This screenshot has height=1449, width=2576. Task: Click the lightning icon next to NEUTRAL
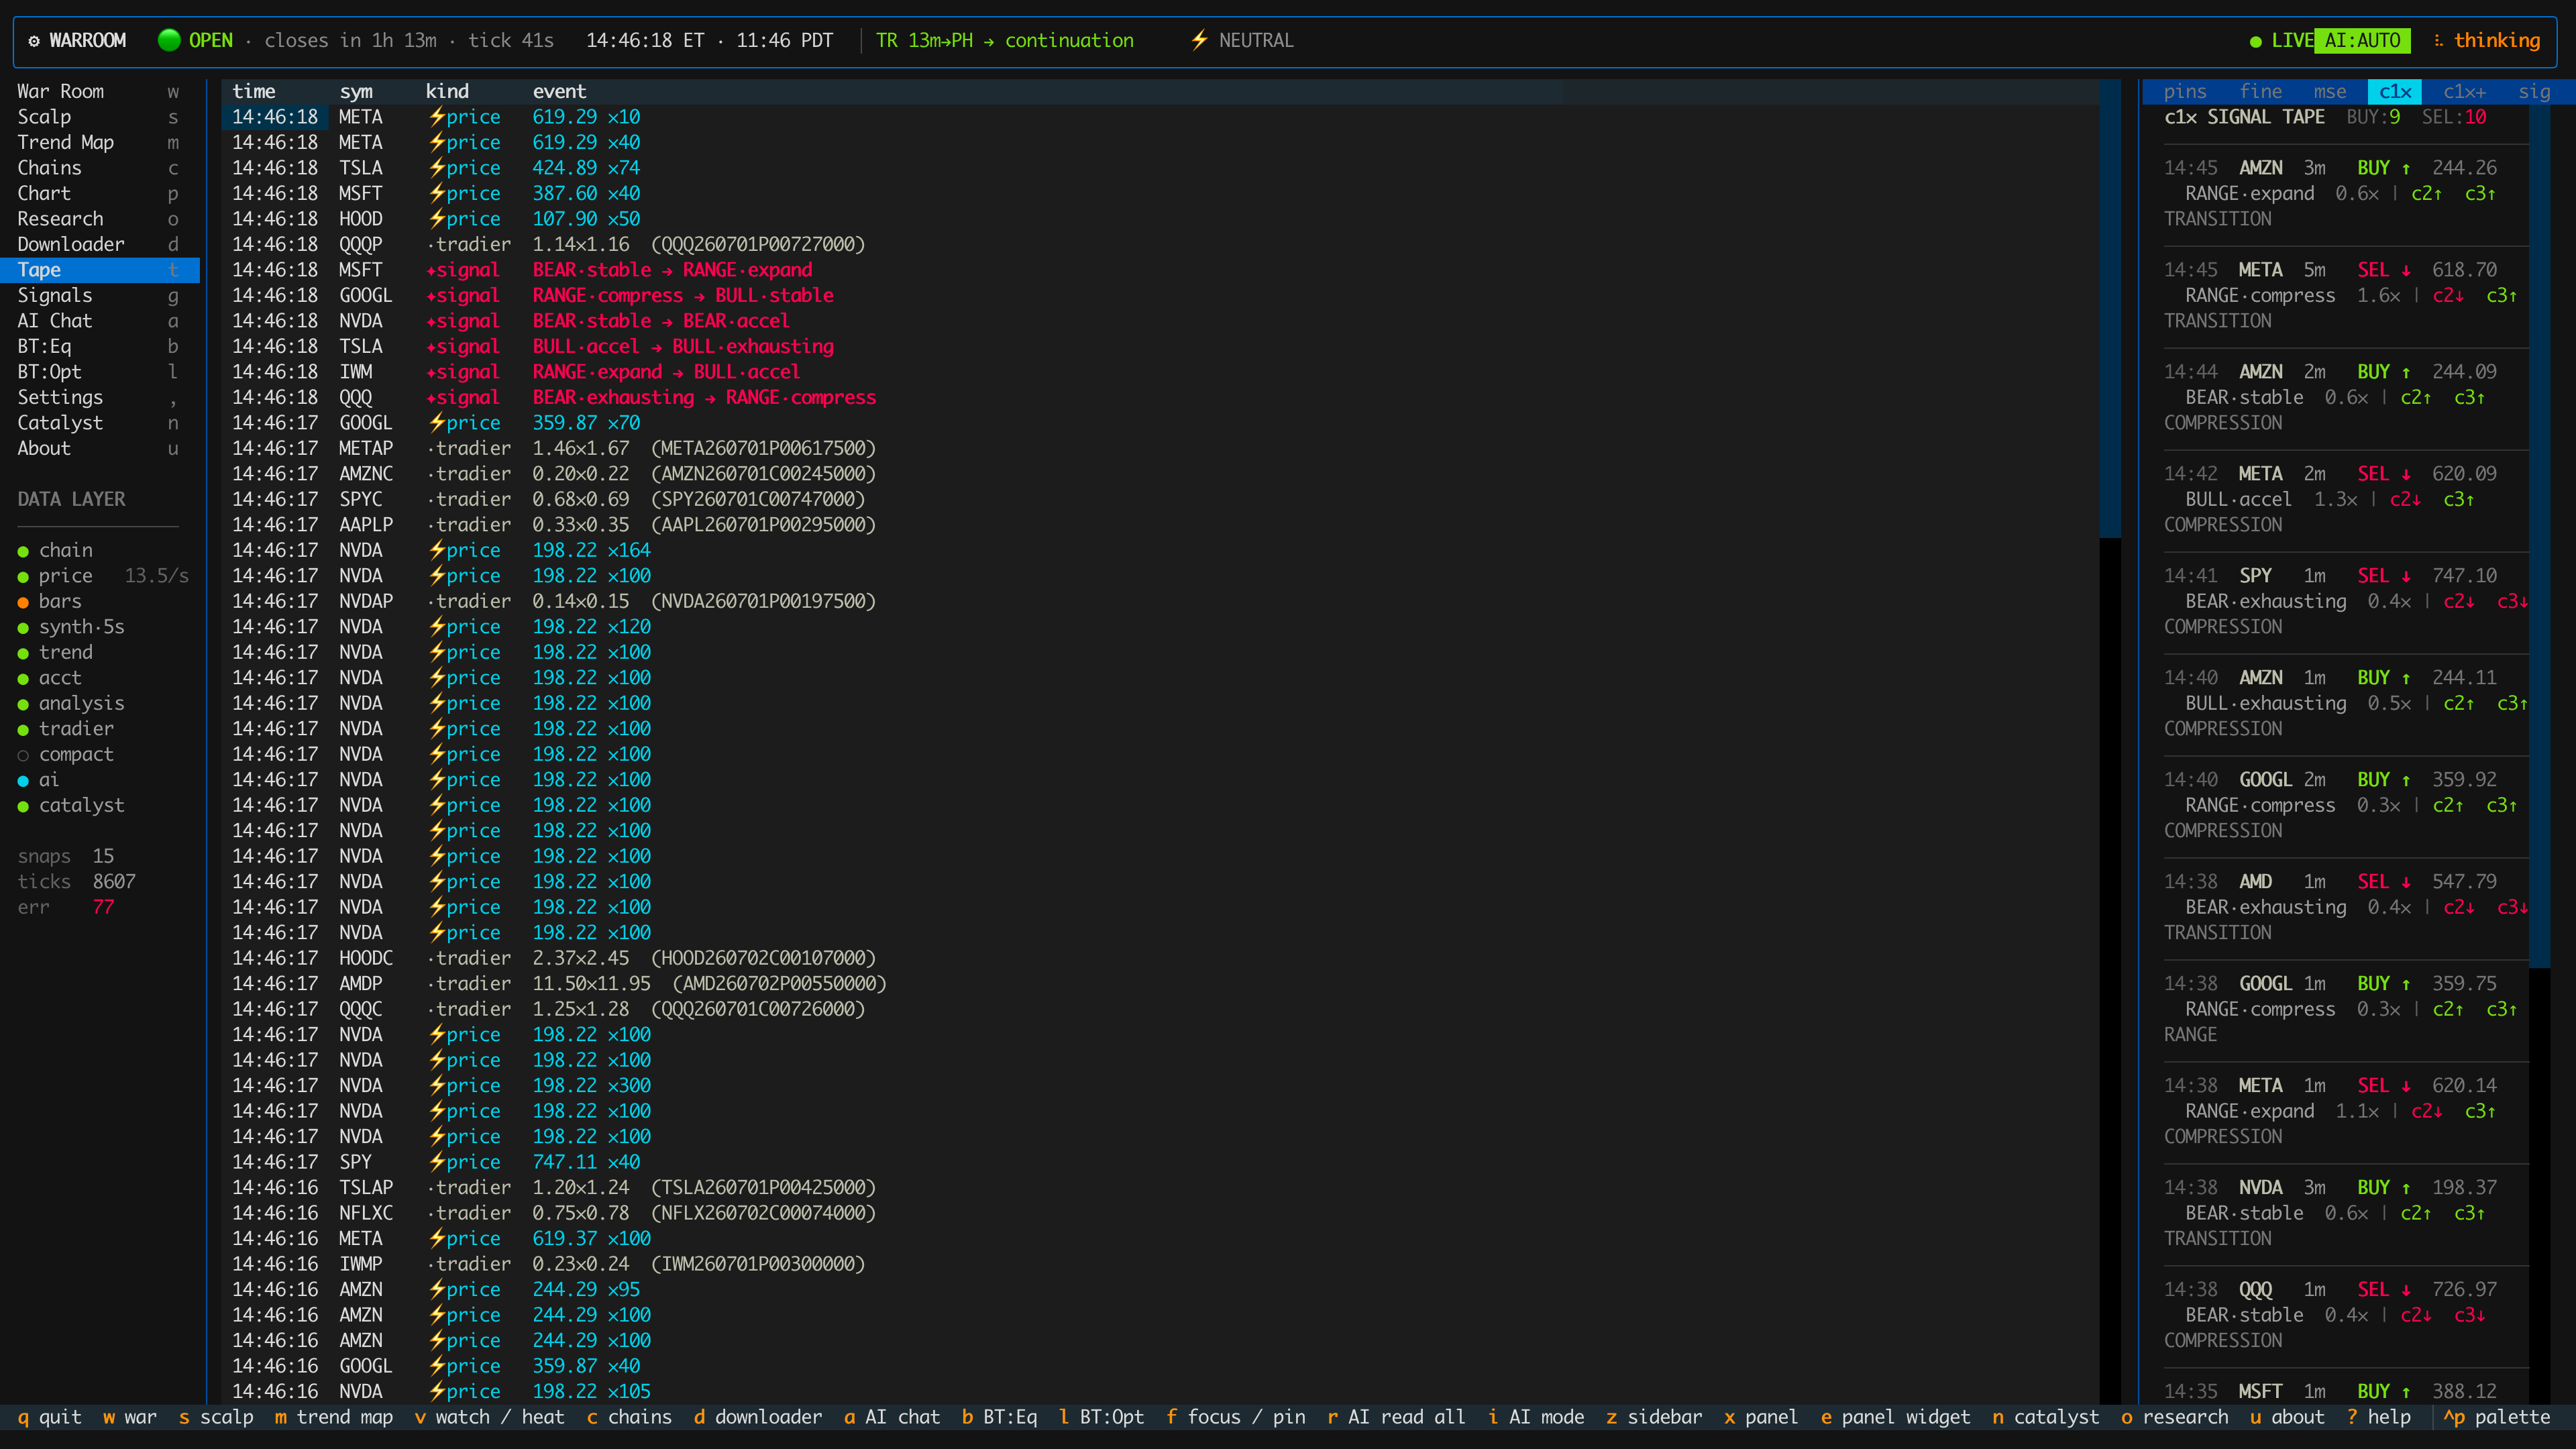pos(1199,40)
